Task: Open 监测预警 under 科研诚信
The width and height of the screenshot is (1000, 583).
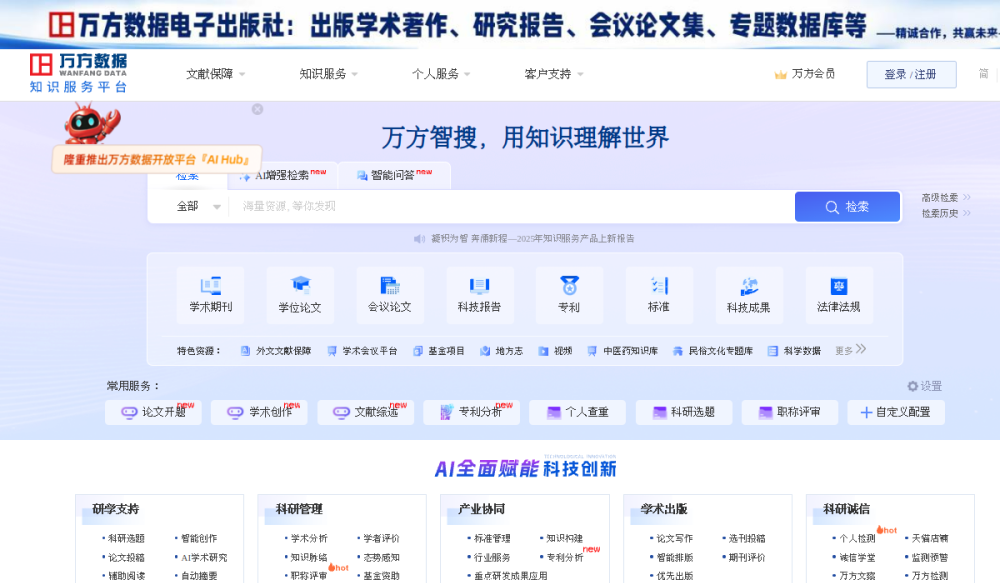Action: (x=929, y=557)
